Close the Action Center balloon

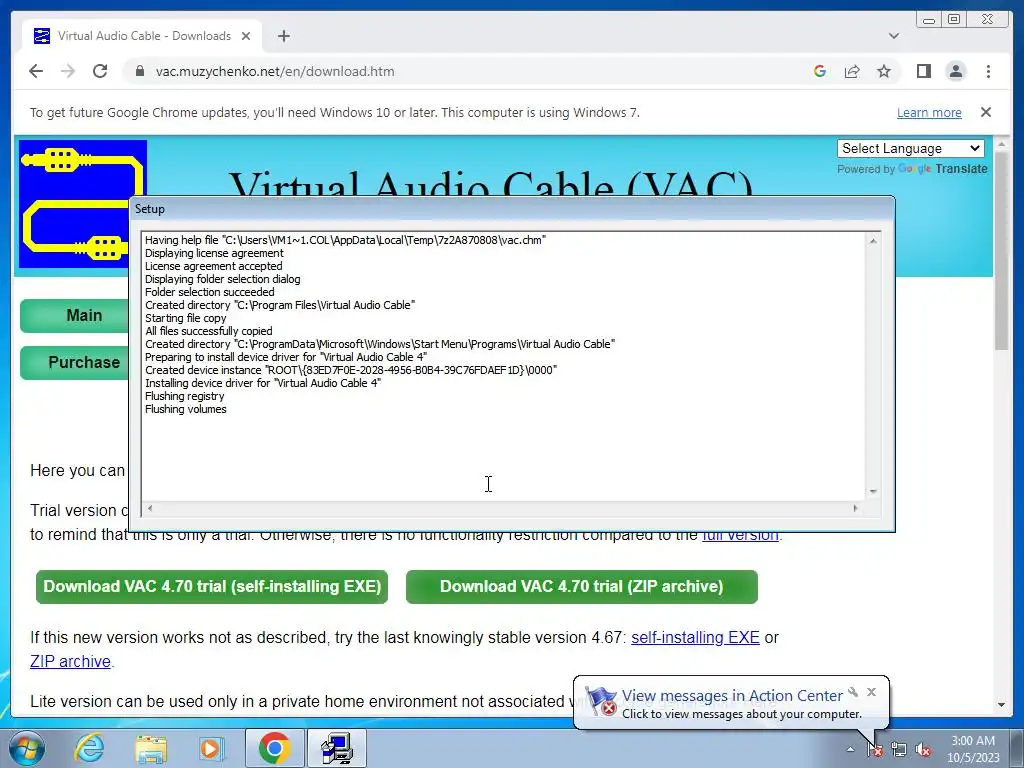[x=871, y=692]
